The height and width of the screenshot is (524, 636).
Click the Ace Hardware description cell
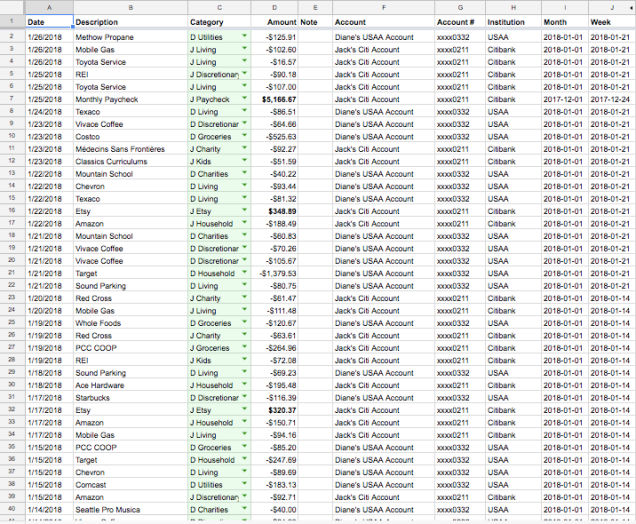point(131,385)
